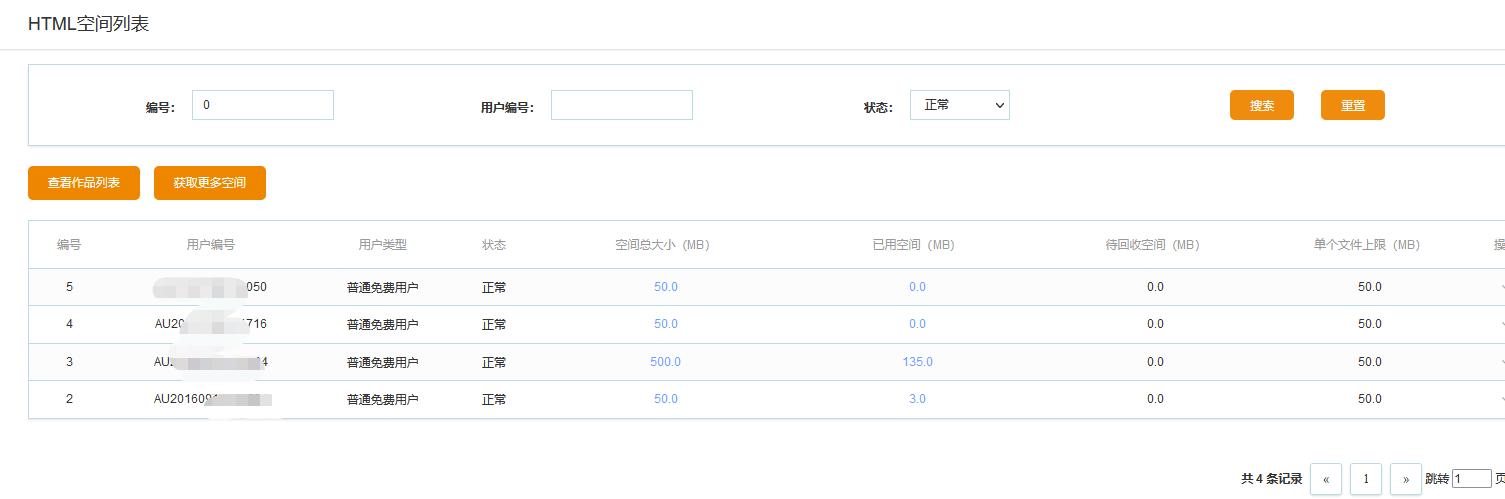Open used space 135.0 link
This screenshot has width=1505, height=499.
pyautogui.click(x=917, y=362)
